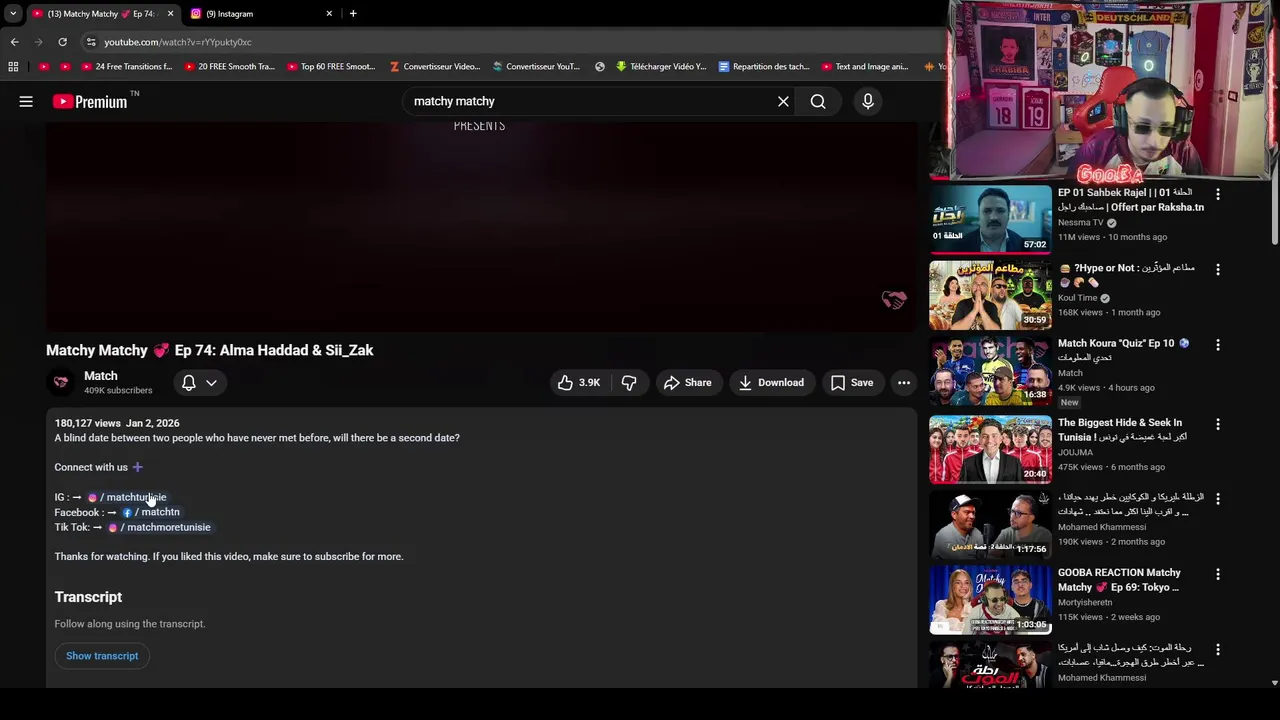Download the video
The height and width of the screenshot is (720, 1280).
pos(771,382)
